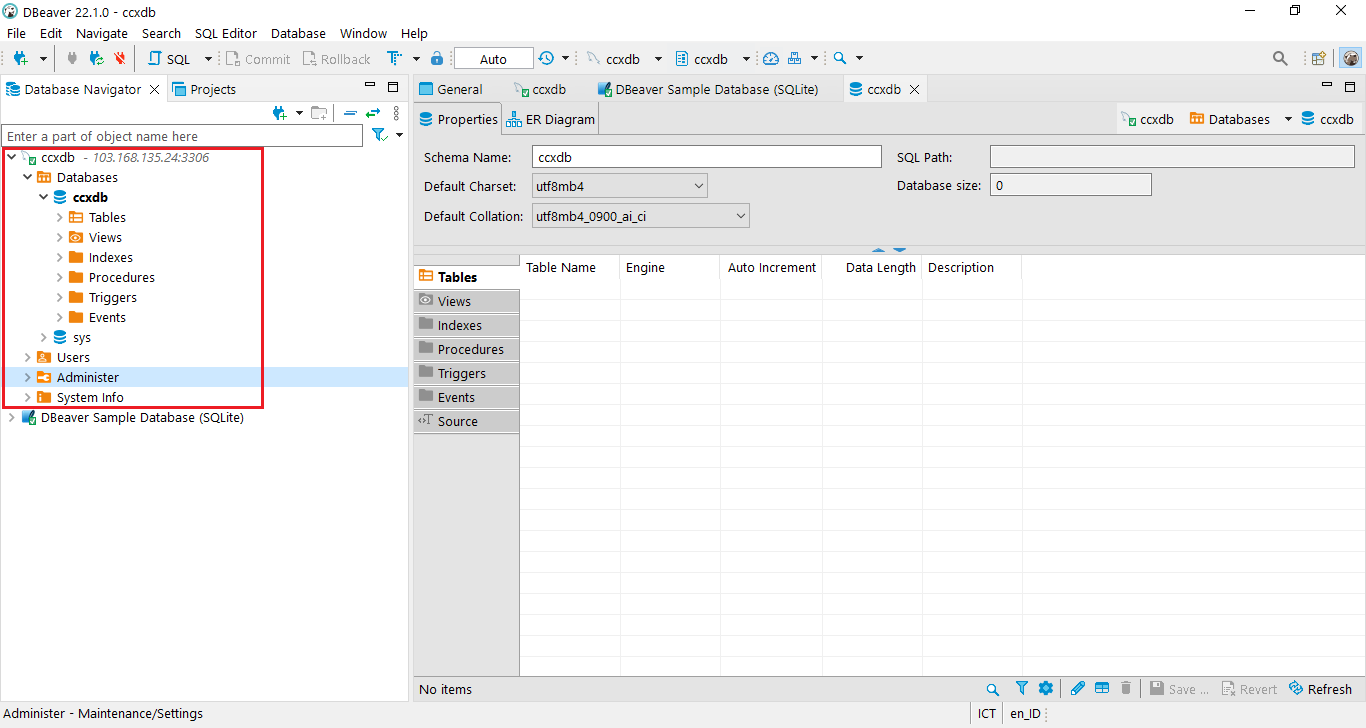The image size is (1366, 728).
Task: Click the pencil edit icon in bottom toolbar
Action: pos(1077,689)
